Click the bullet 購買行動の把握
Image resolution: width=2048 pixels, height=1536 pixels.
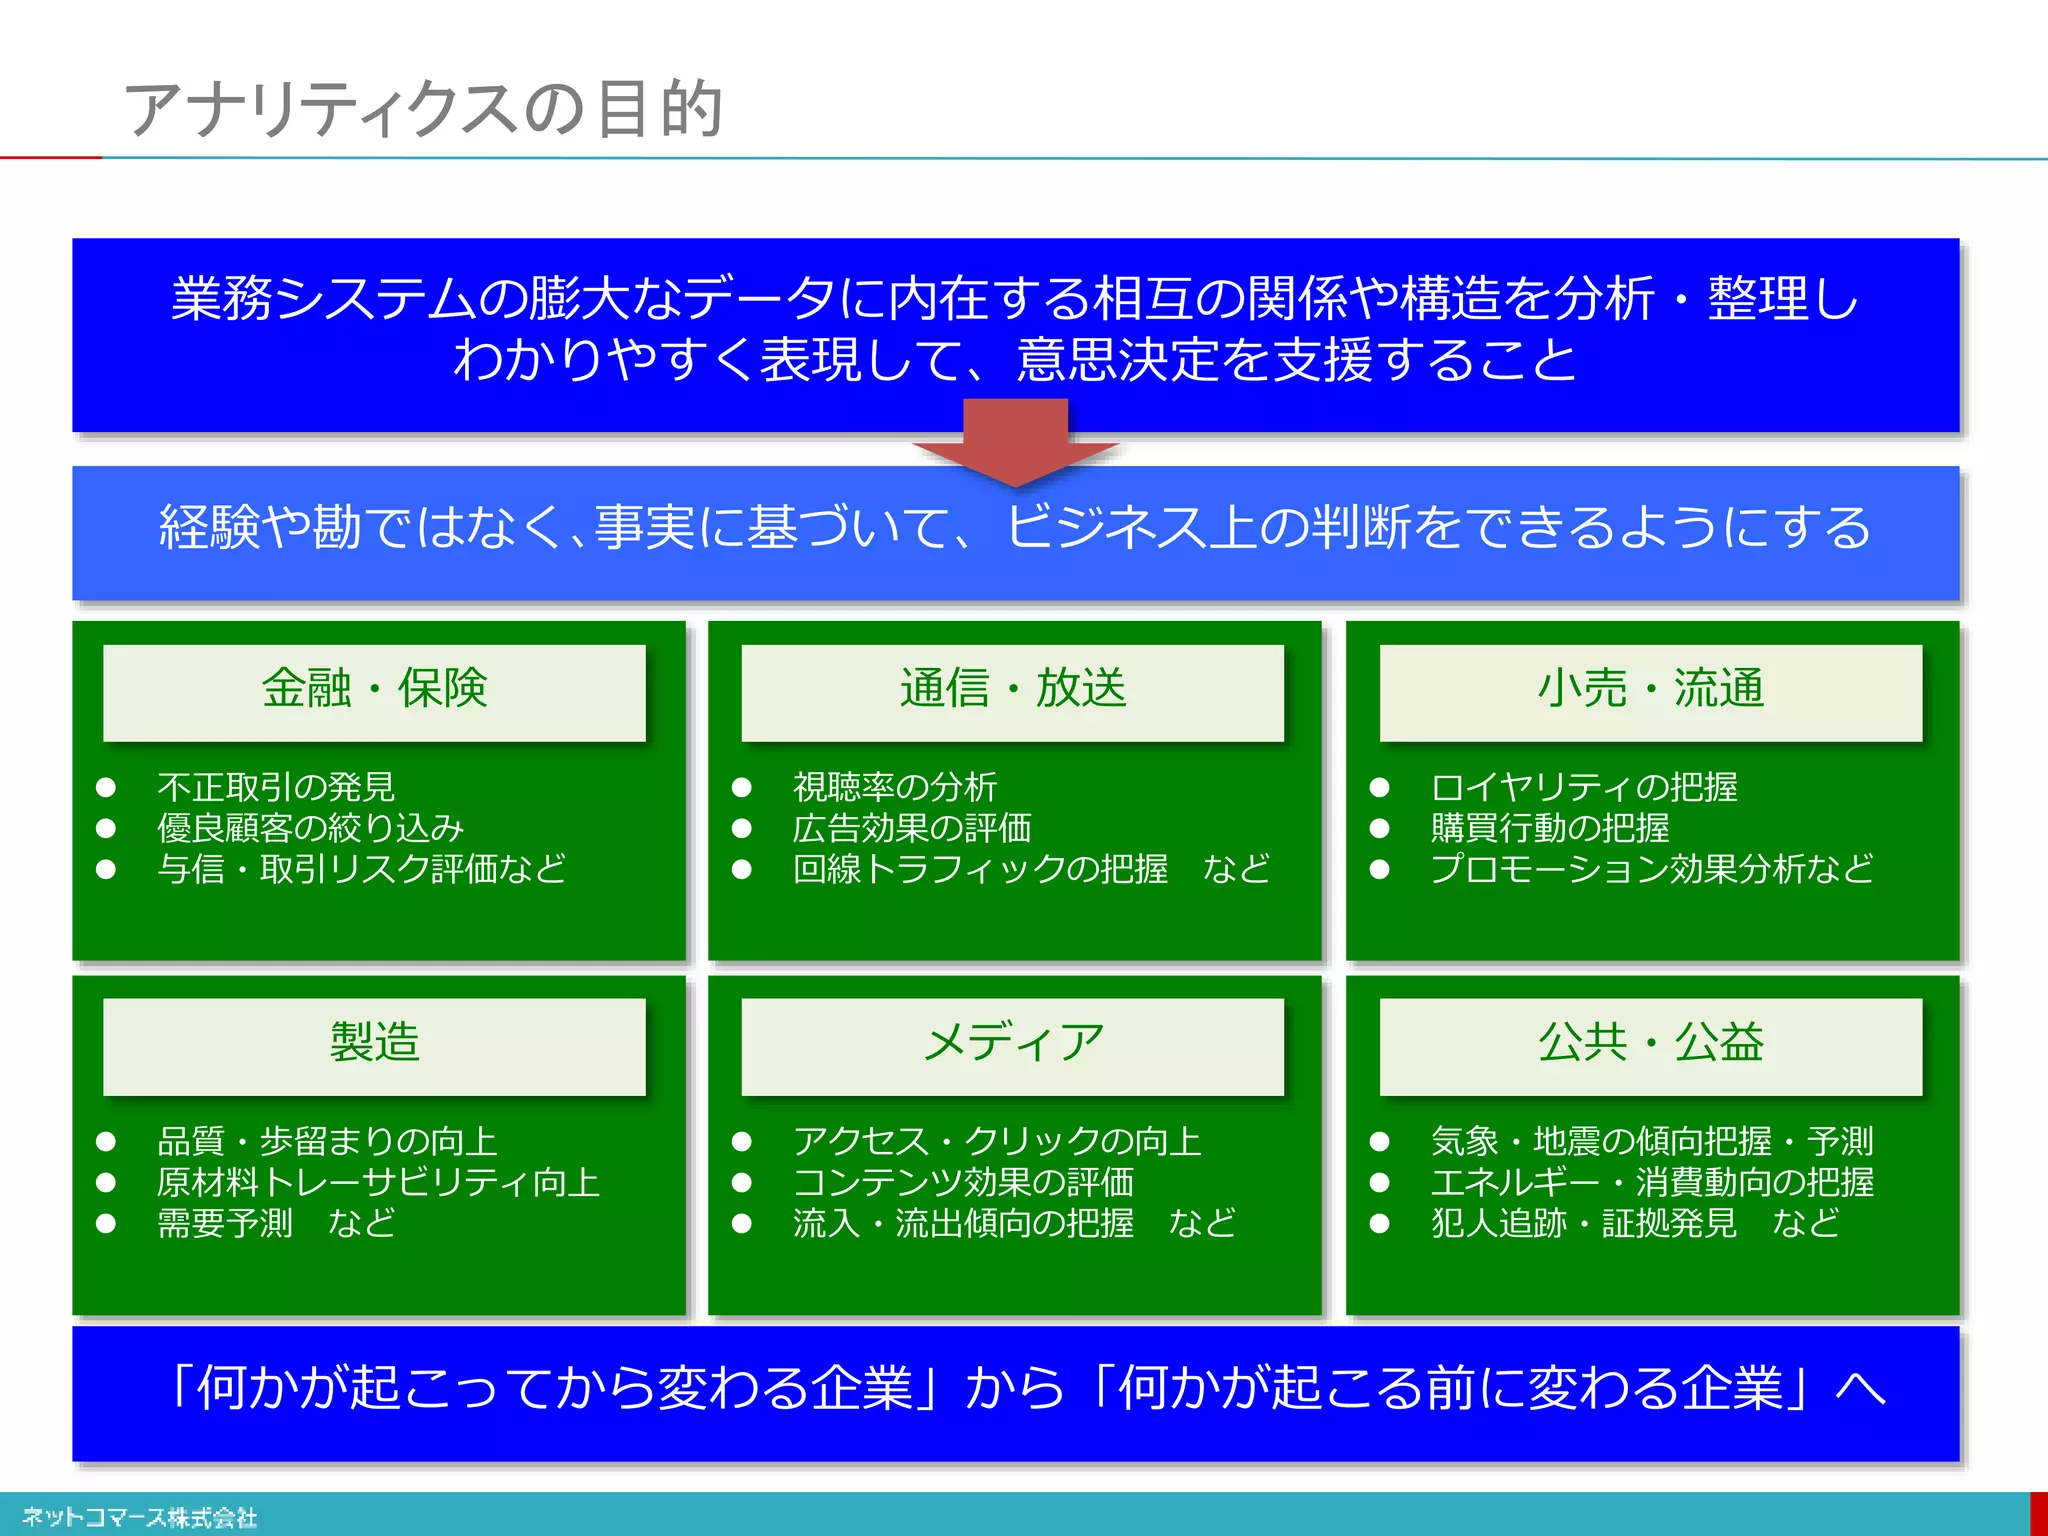(x=1550, y=828)
